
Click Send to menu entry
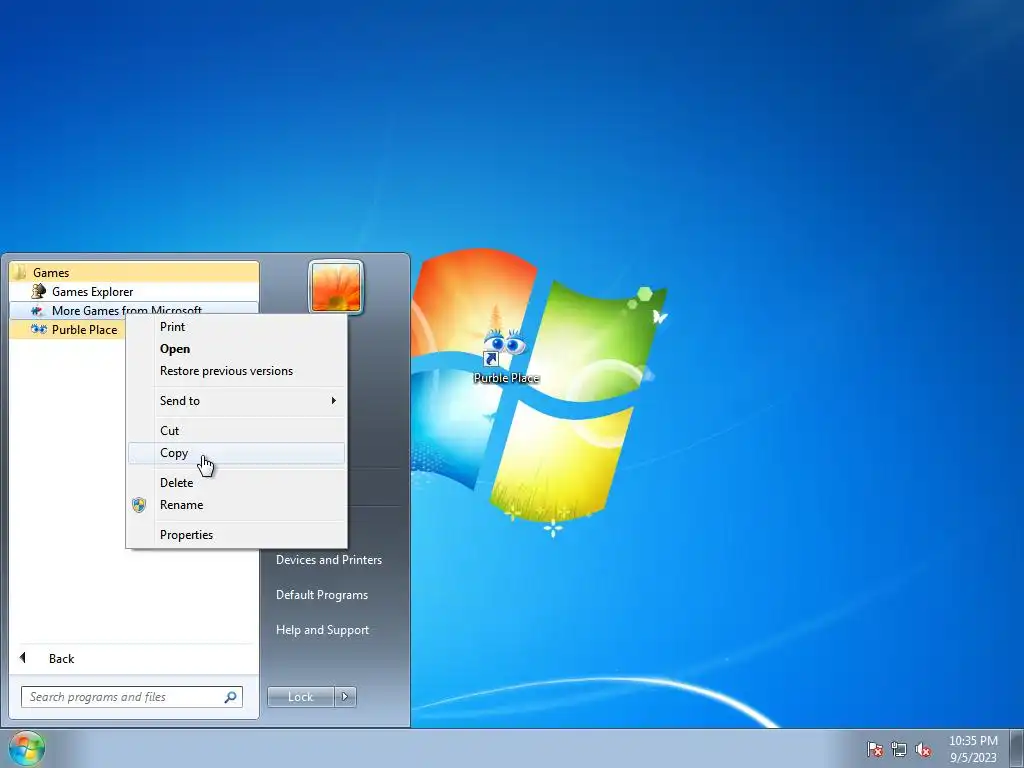coord(236,400)
